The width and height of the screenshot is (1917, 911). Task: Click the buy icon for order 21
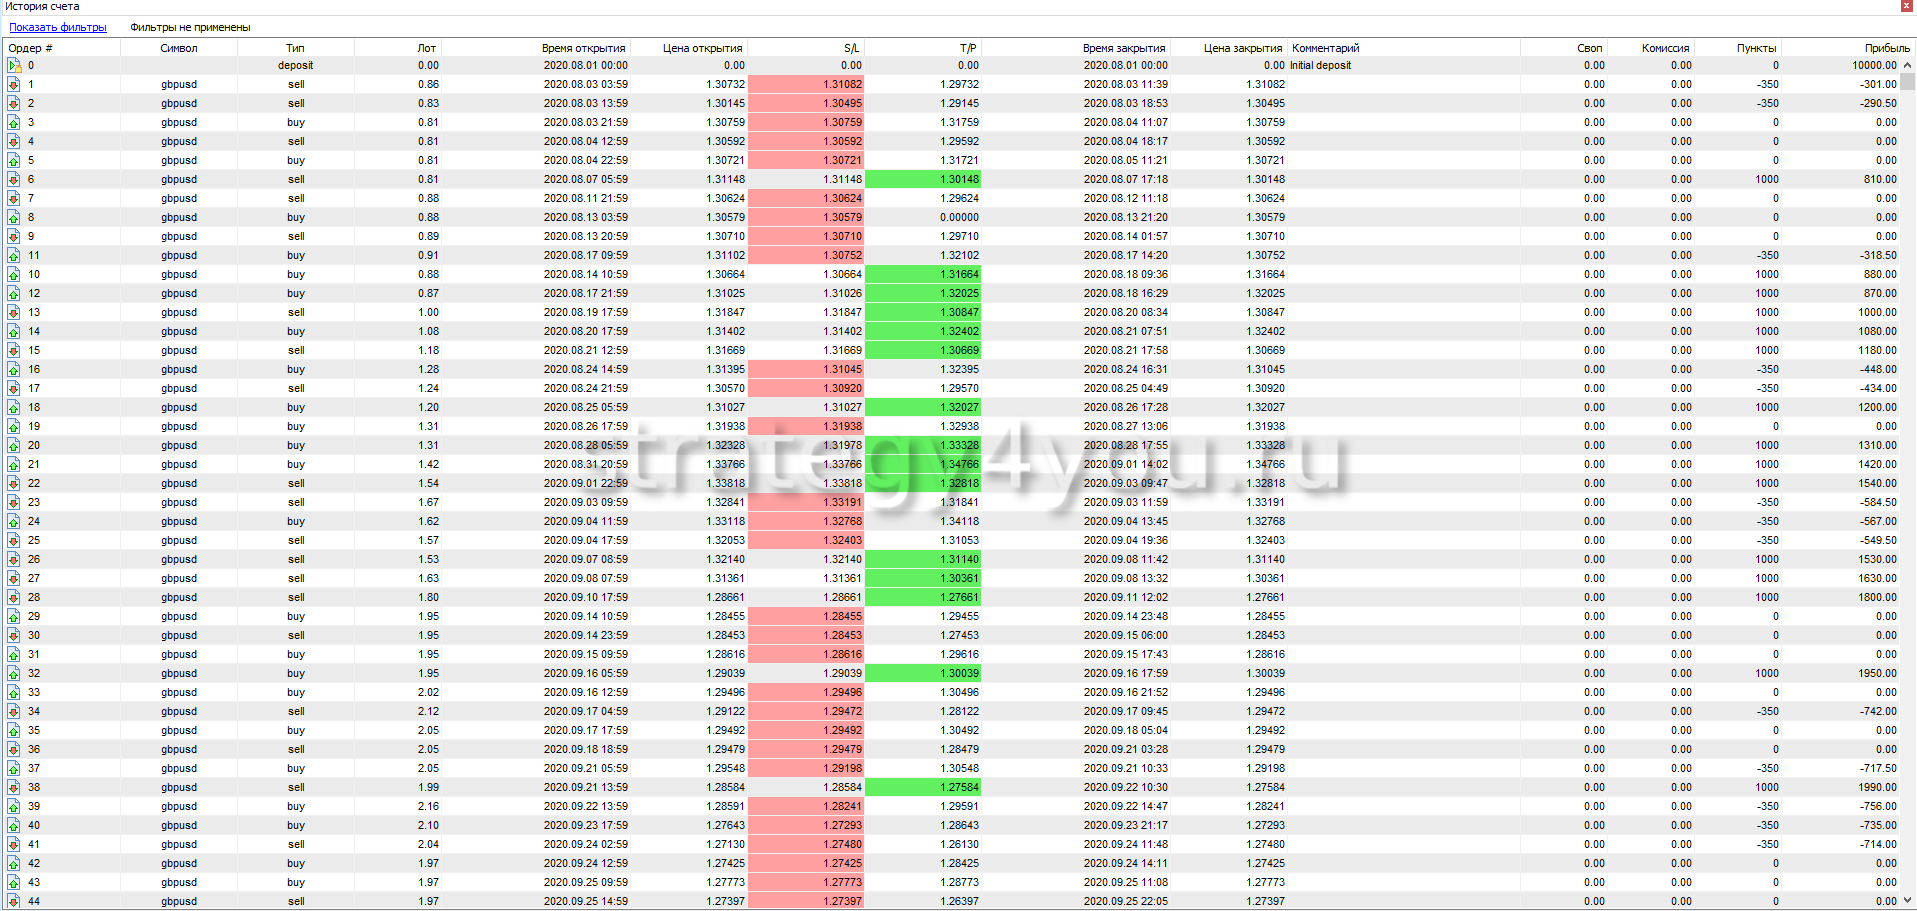(x=14, y=465)
